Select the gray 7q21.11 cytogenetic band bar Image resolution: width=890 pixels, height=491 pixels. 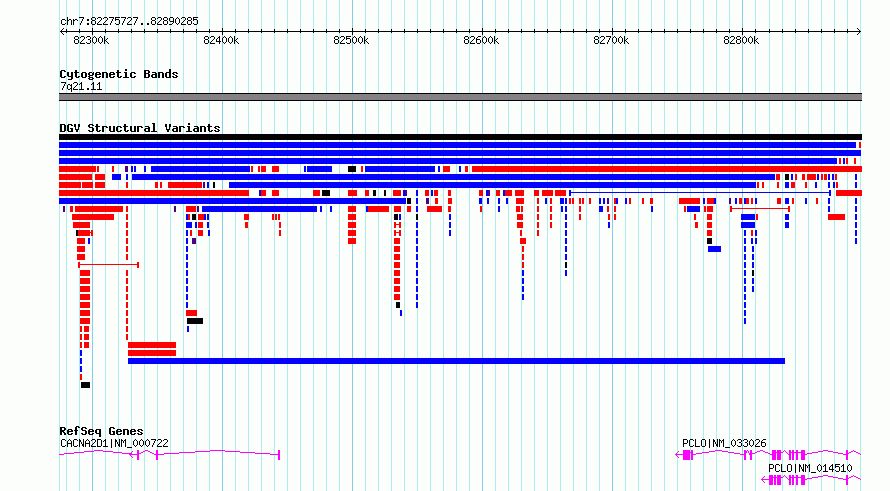[460, 97]
